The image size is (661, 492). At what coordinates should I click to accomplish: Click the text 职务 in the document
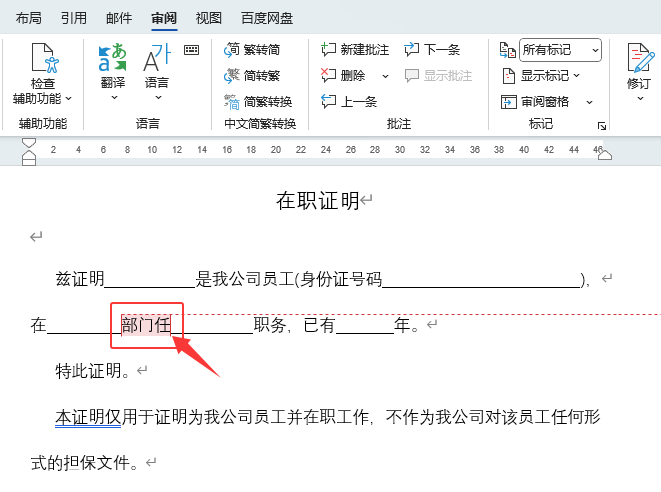tap(270, 325)
